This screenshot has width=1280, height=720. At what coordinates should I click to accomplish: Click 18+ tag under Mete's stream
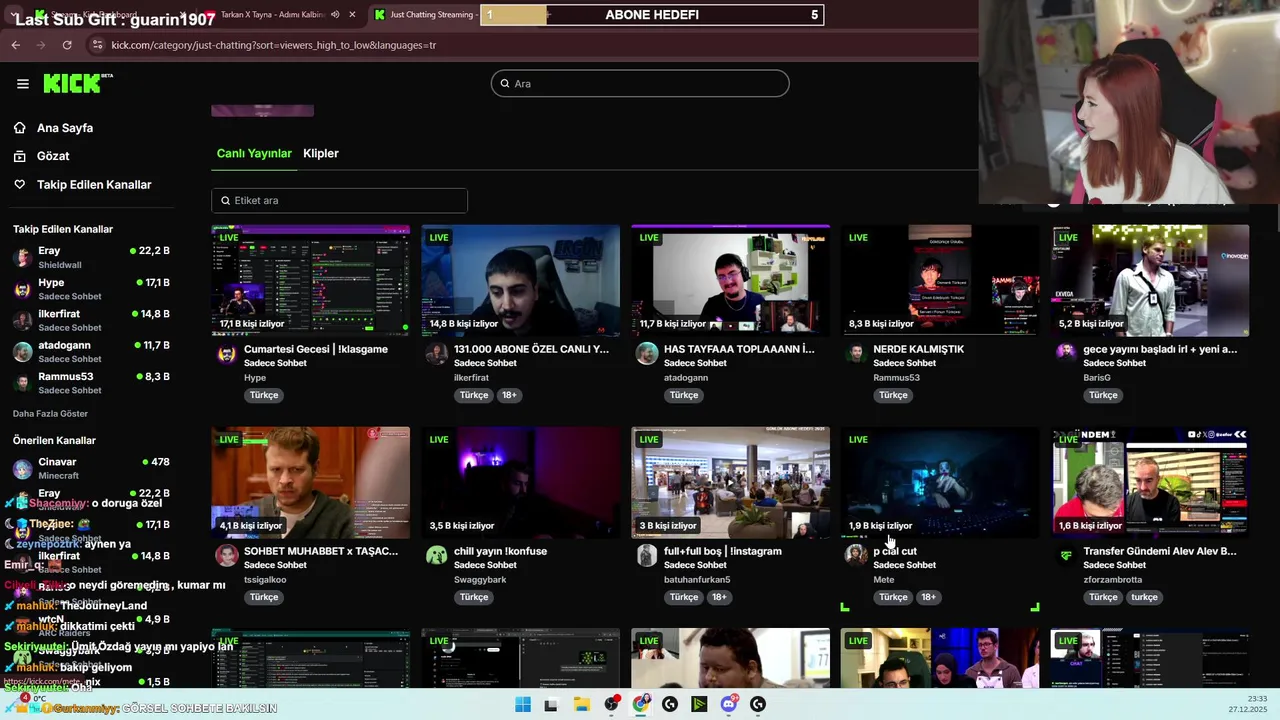(929, 597)
